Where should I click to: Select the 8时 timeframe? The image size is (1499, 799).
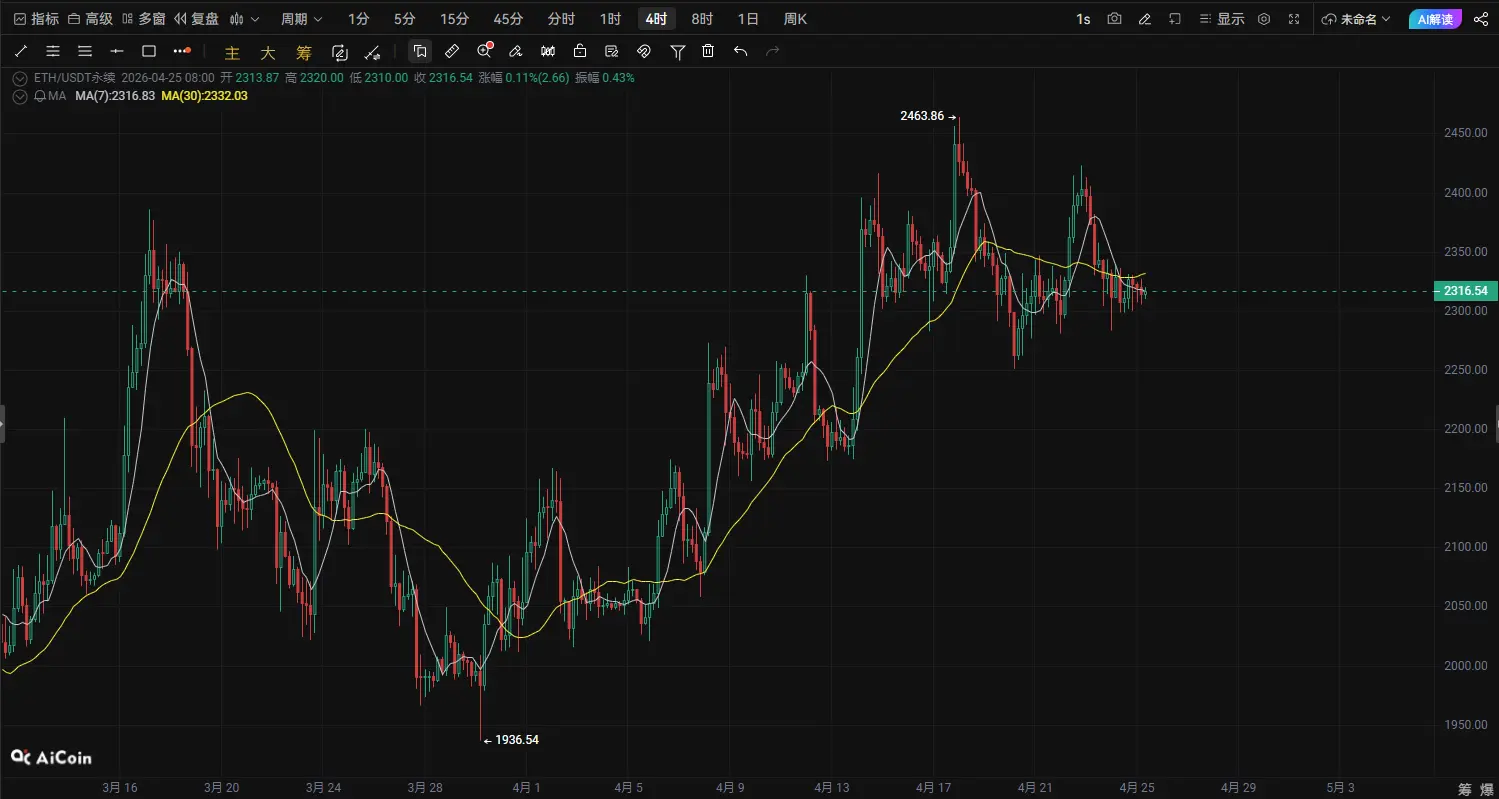tap(702, 19)
